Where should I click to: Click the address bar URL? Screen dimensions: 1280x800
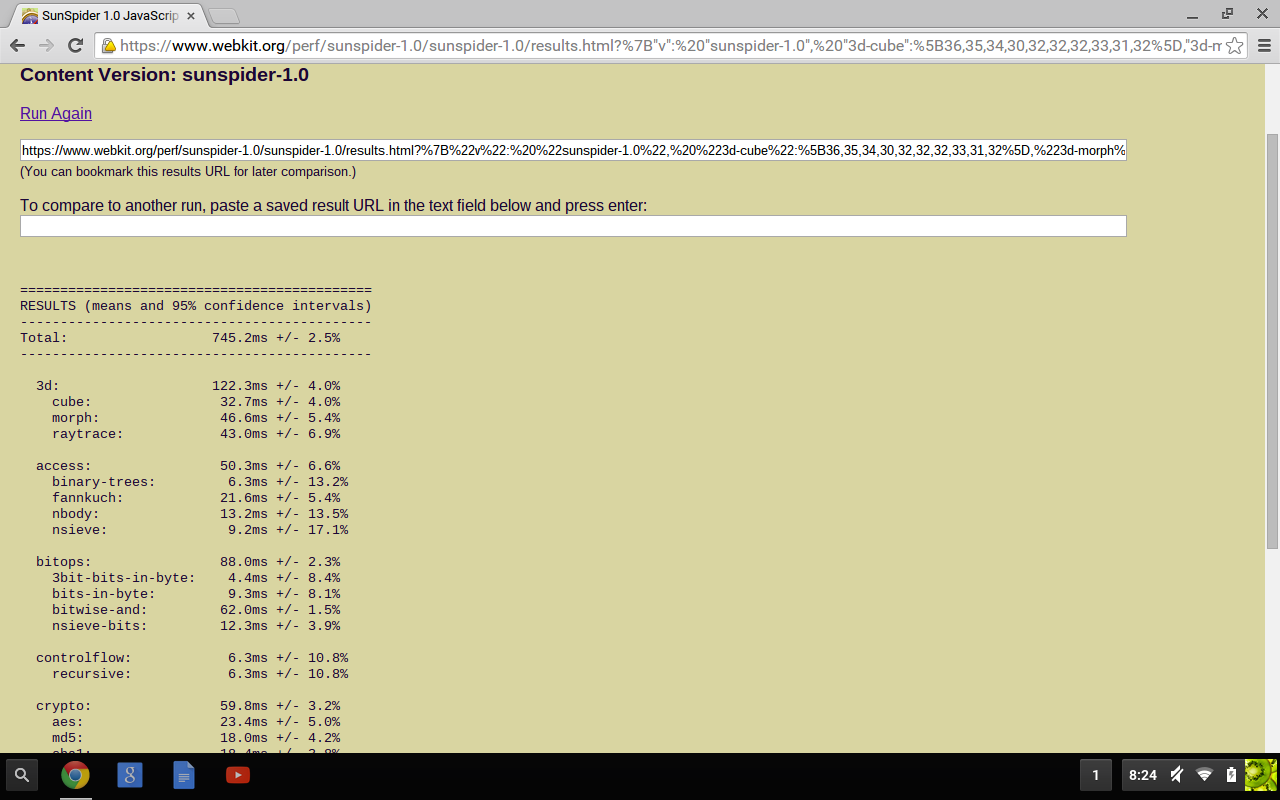tap(670, 45)
